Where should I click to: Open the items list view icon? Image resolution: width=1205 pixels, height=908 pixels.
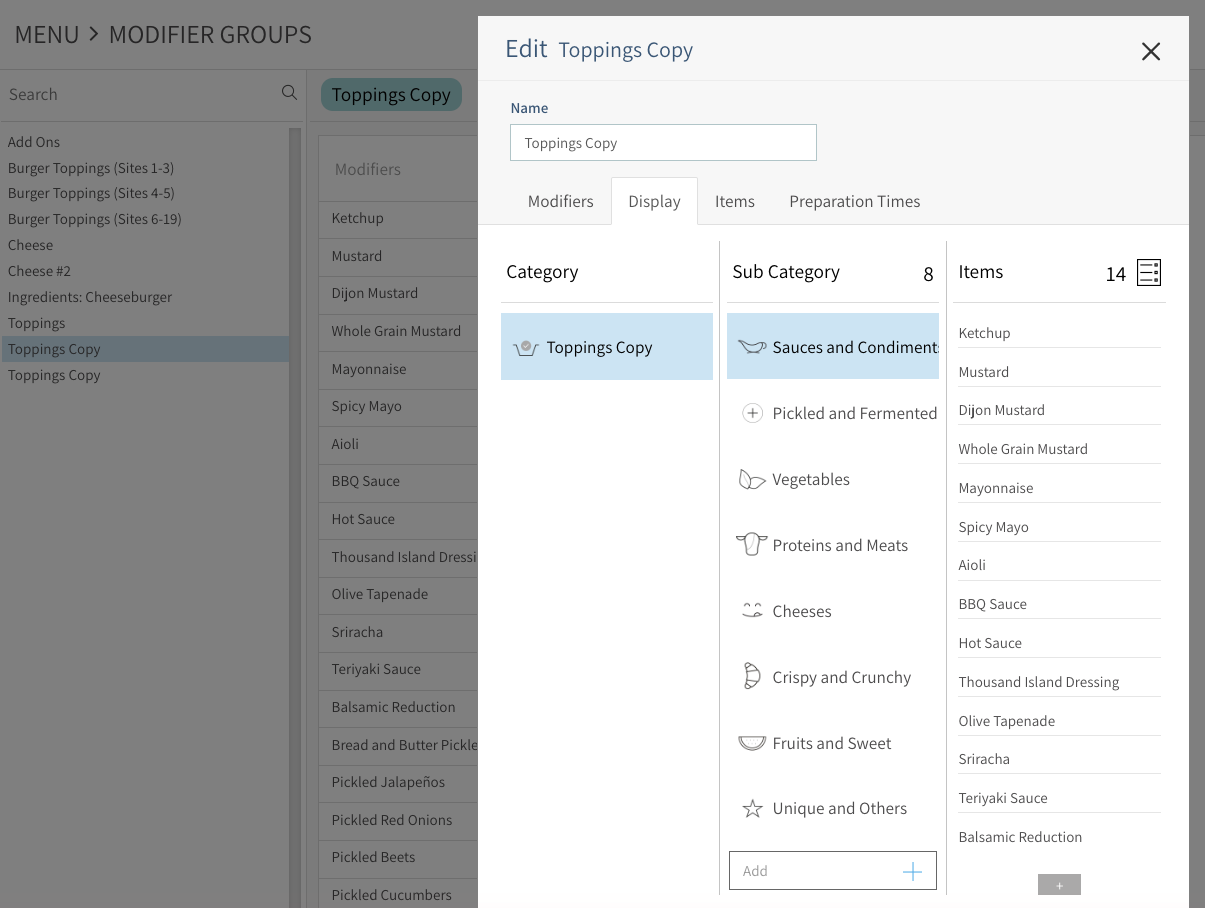[x=1149, y=273]
